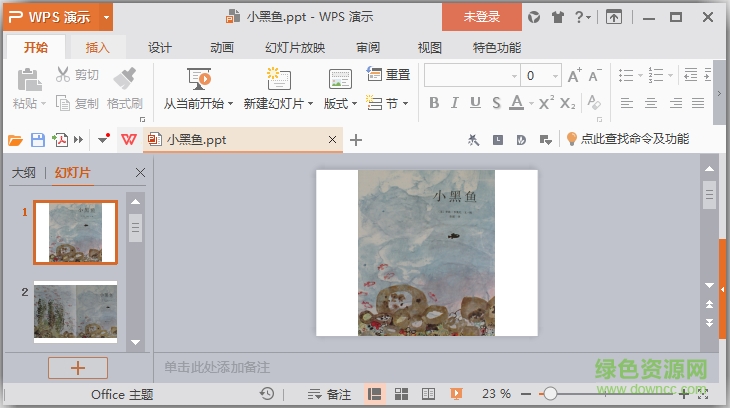The image size is (730, 408).
Task: Toggle Bold formatting
Action: tap(434, 103)
